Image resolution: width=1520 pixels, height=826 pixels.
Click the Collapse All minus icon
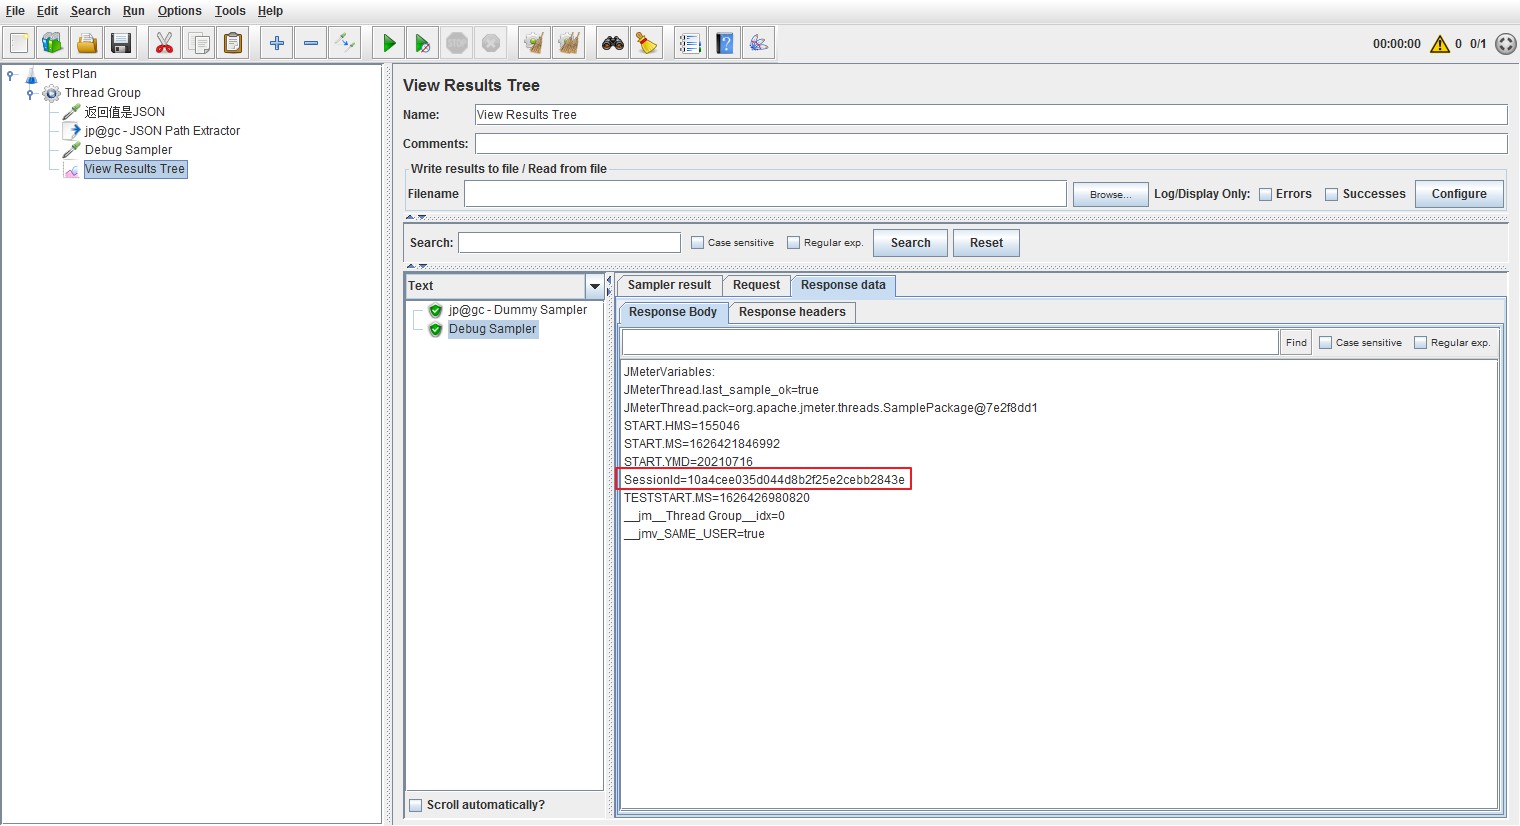tap(311, 43)
